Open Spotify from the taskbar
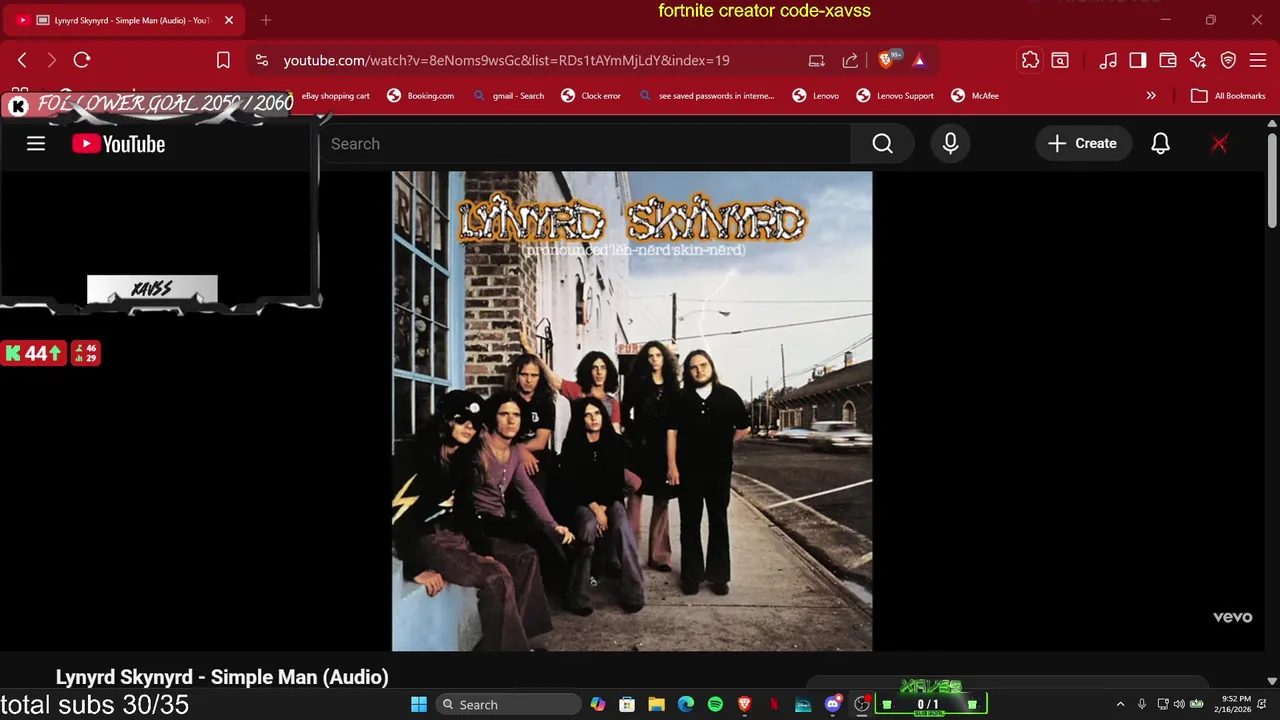Image resolution: width=1280 pixels, height=720 pixels. pyautogui.click(x=715, y=704)
